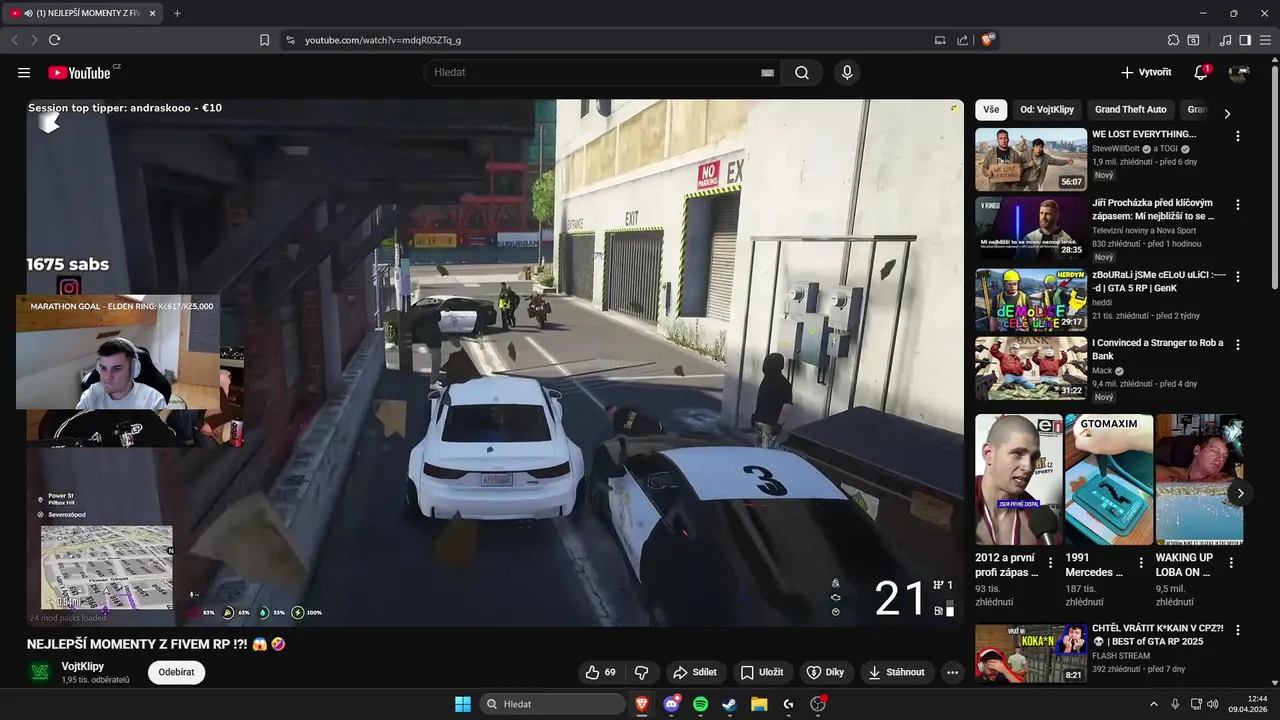
Task: Click the YouTube search magnifier button
Action: 802,73
